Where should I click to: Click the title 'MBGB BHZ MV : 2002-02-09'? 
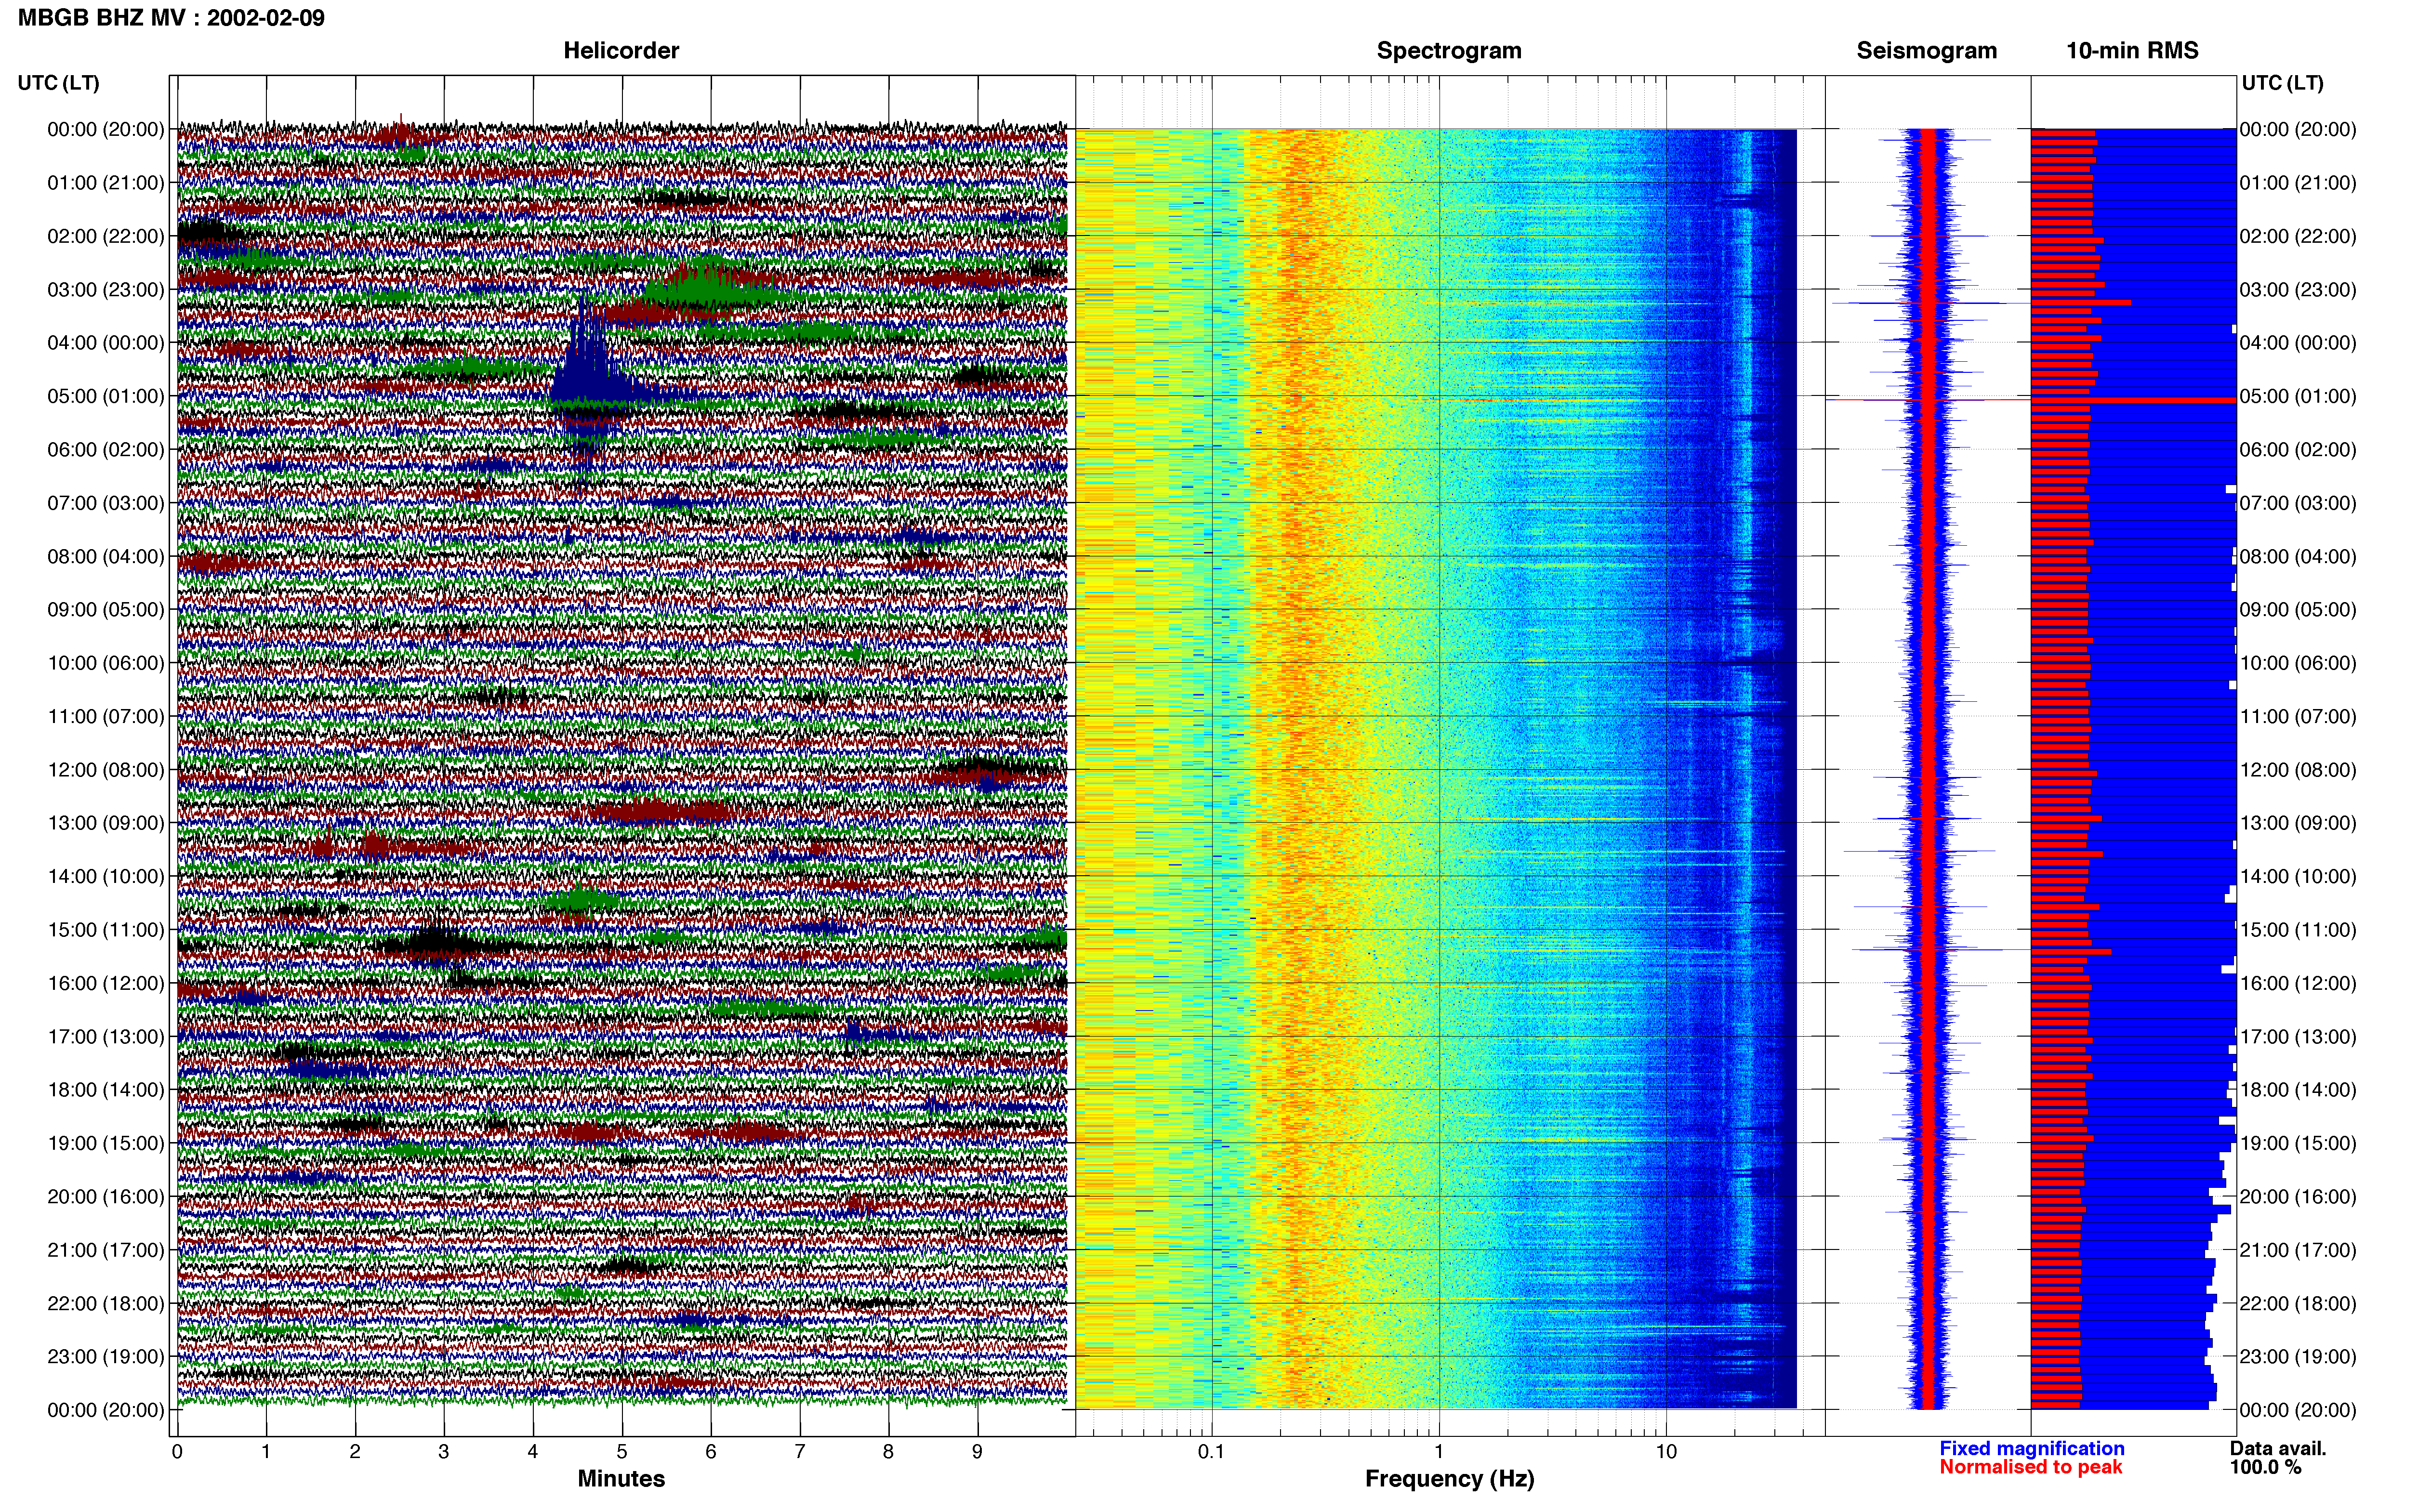pos(171,18)
